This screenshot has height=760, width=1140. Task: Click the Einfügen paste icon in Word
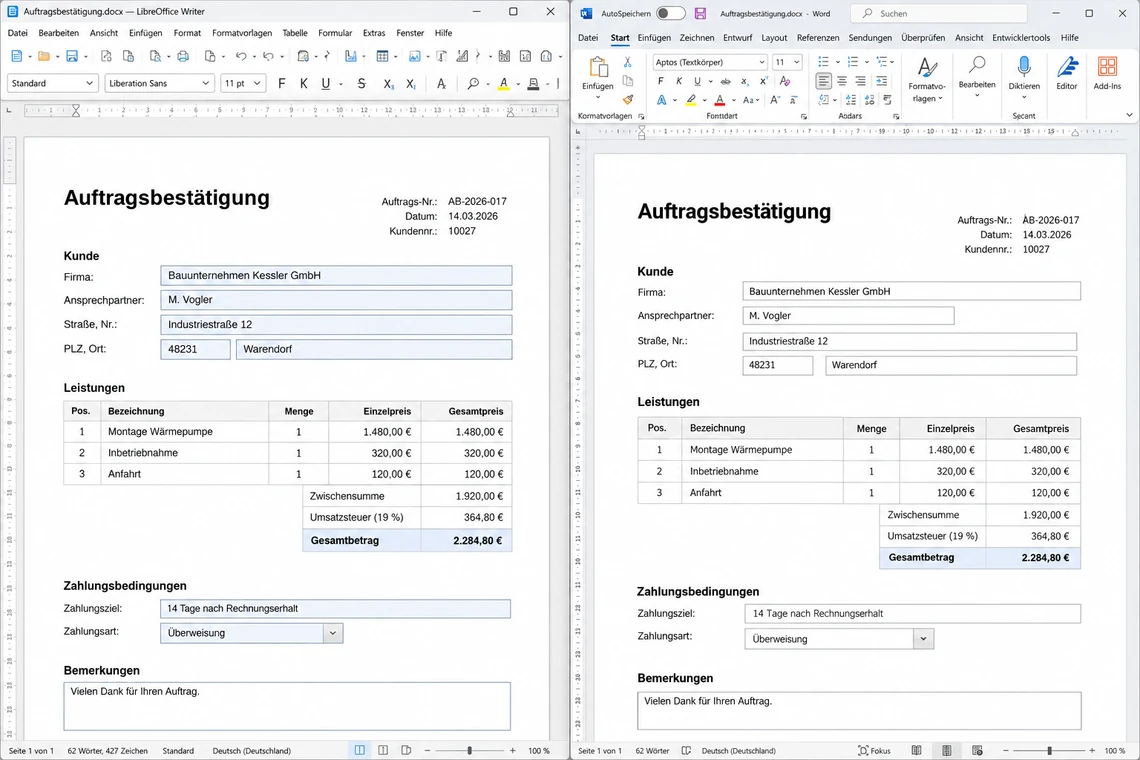598,67
